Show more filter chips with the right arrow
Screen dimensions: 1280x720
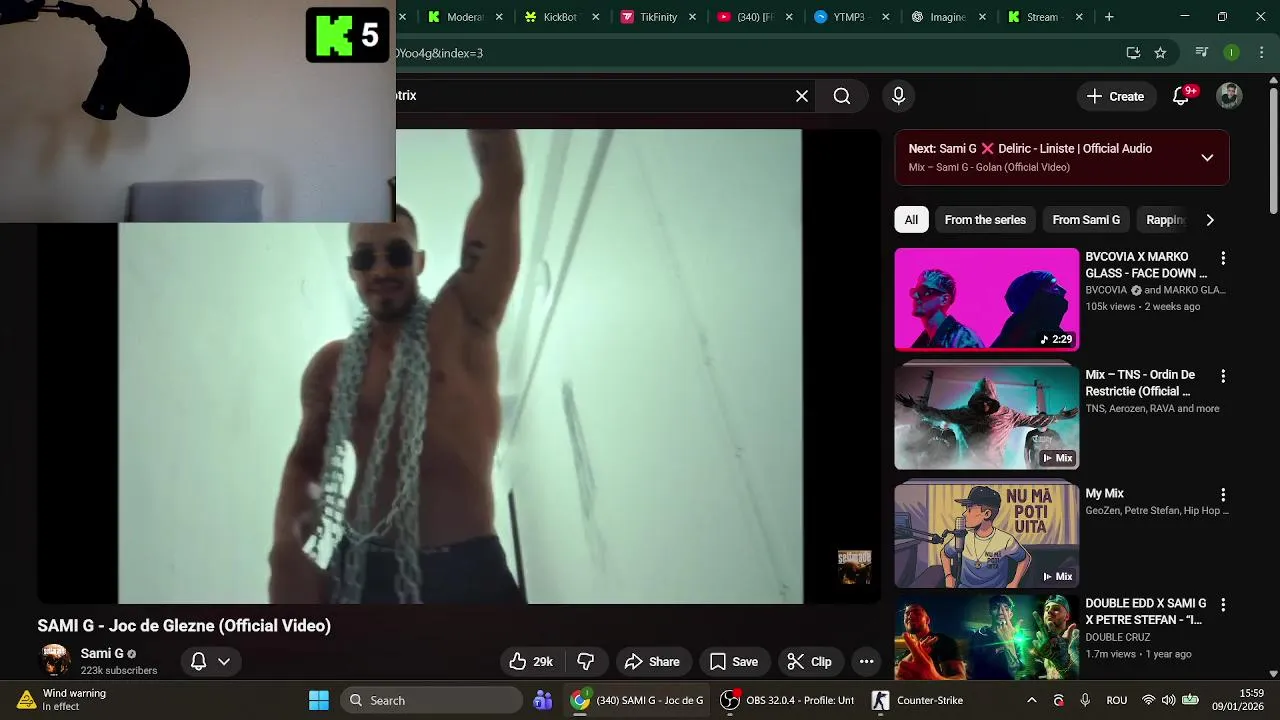[x=1210, y=220]
